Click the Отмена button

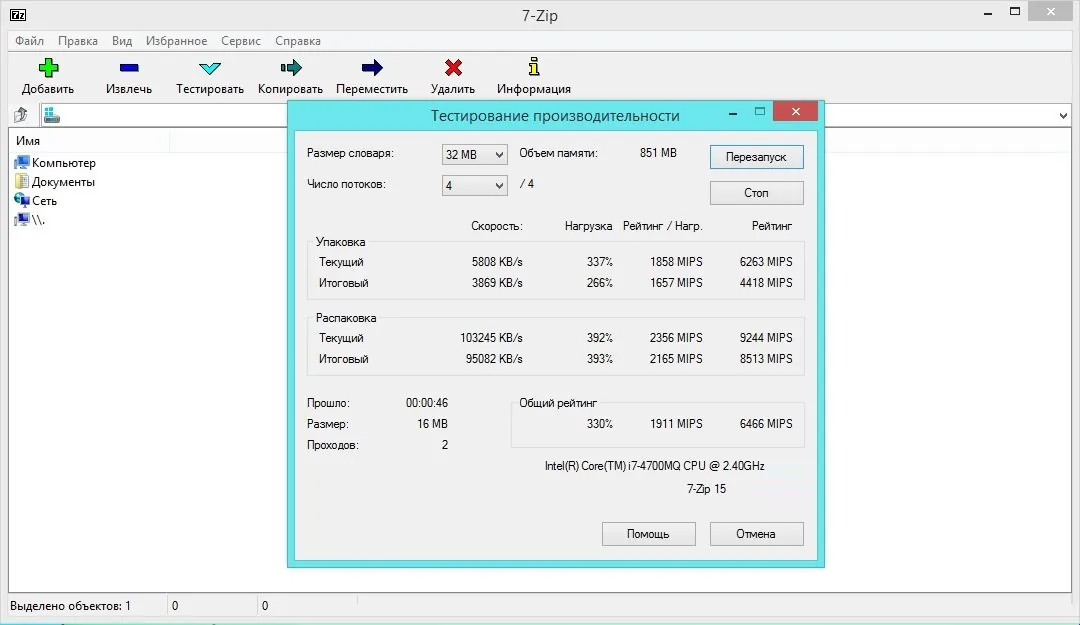pos(756,534)
